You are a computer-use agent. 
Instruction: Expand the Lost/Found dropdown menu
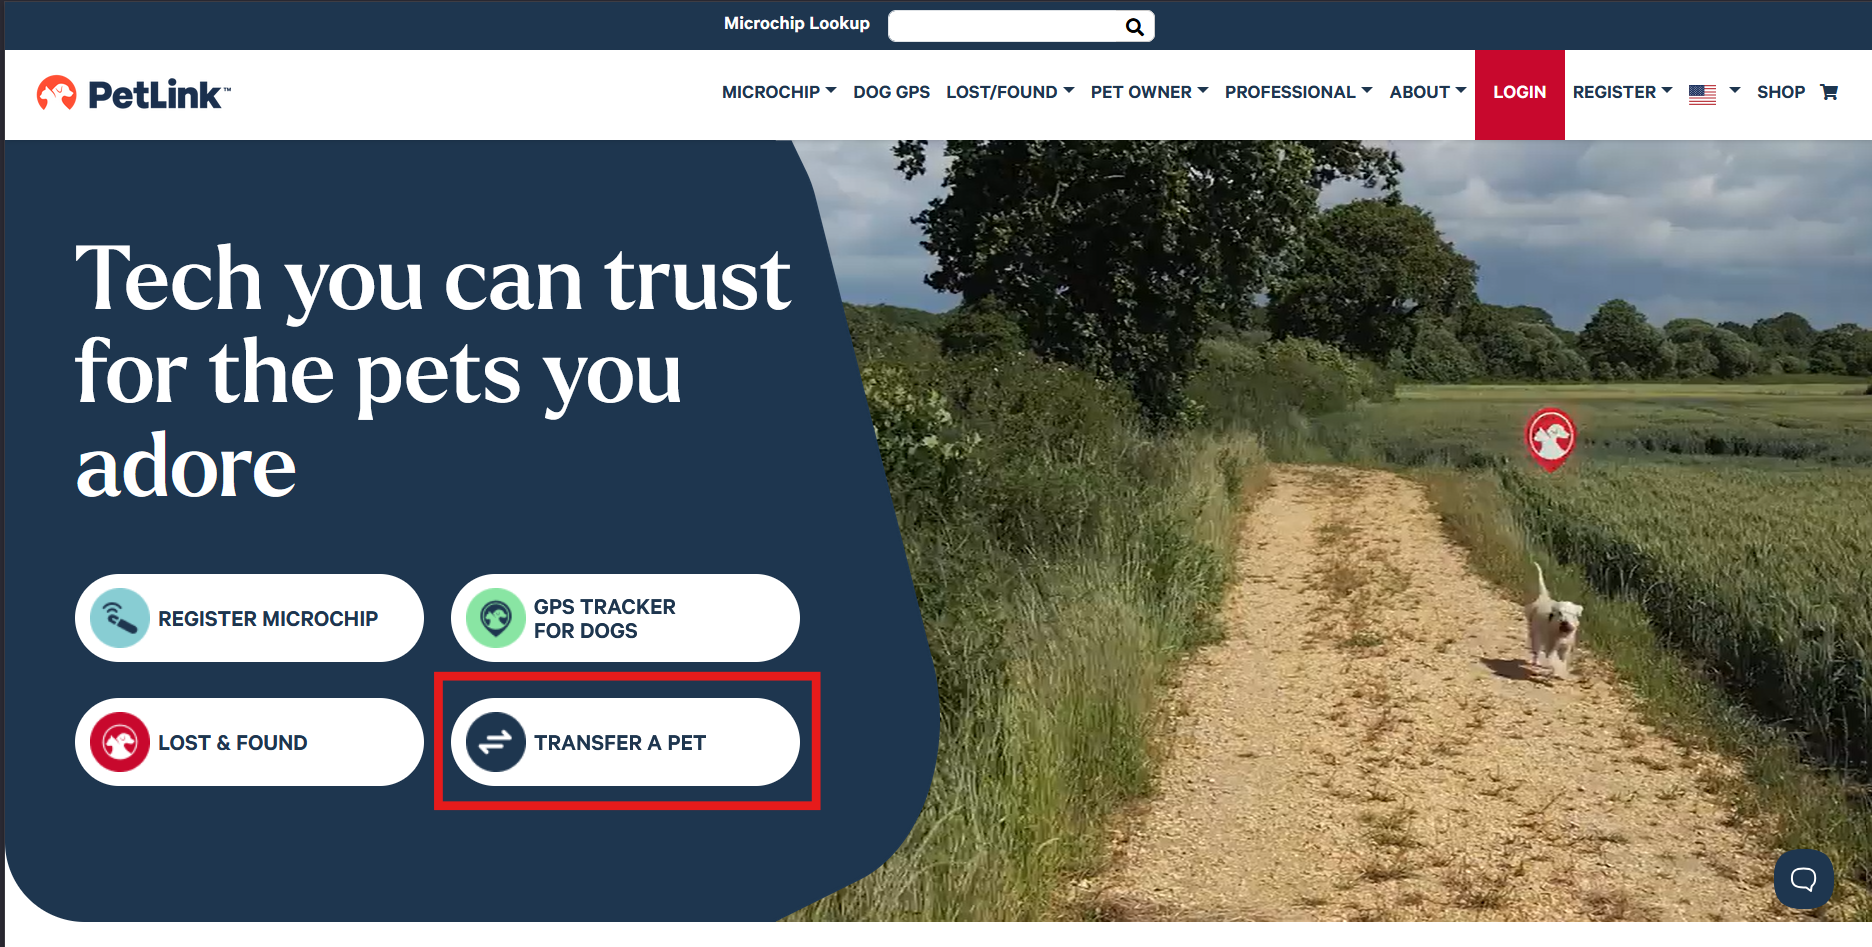[x=1010, y=92]
